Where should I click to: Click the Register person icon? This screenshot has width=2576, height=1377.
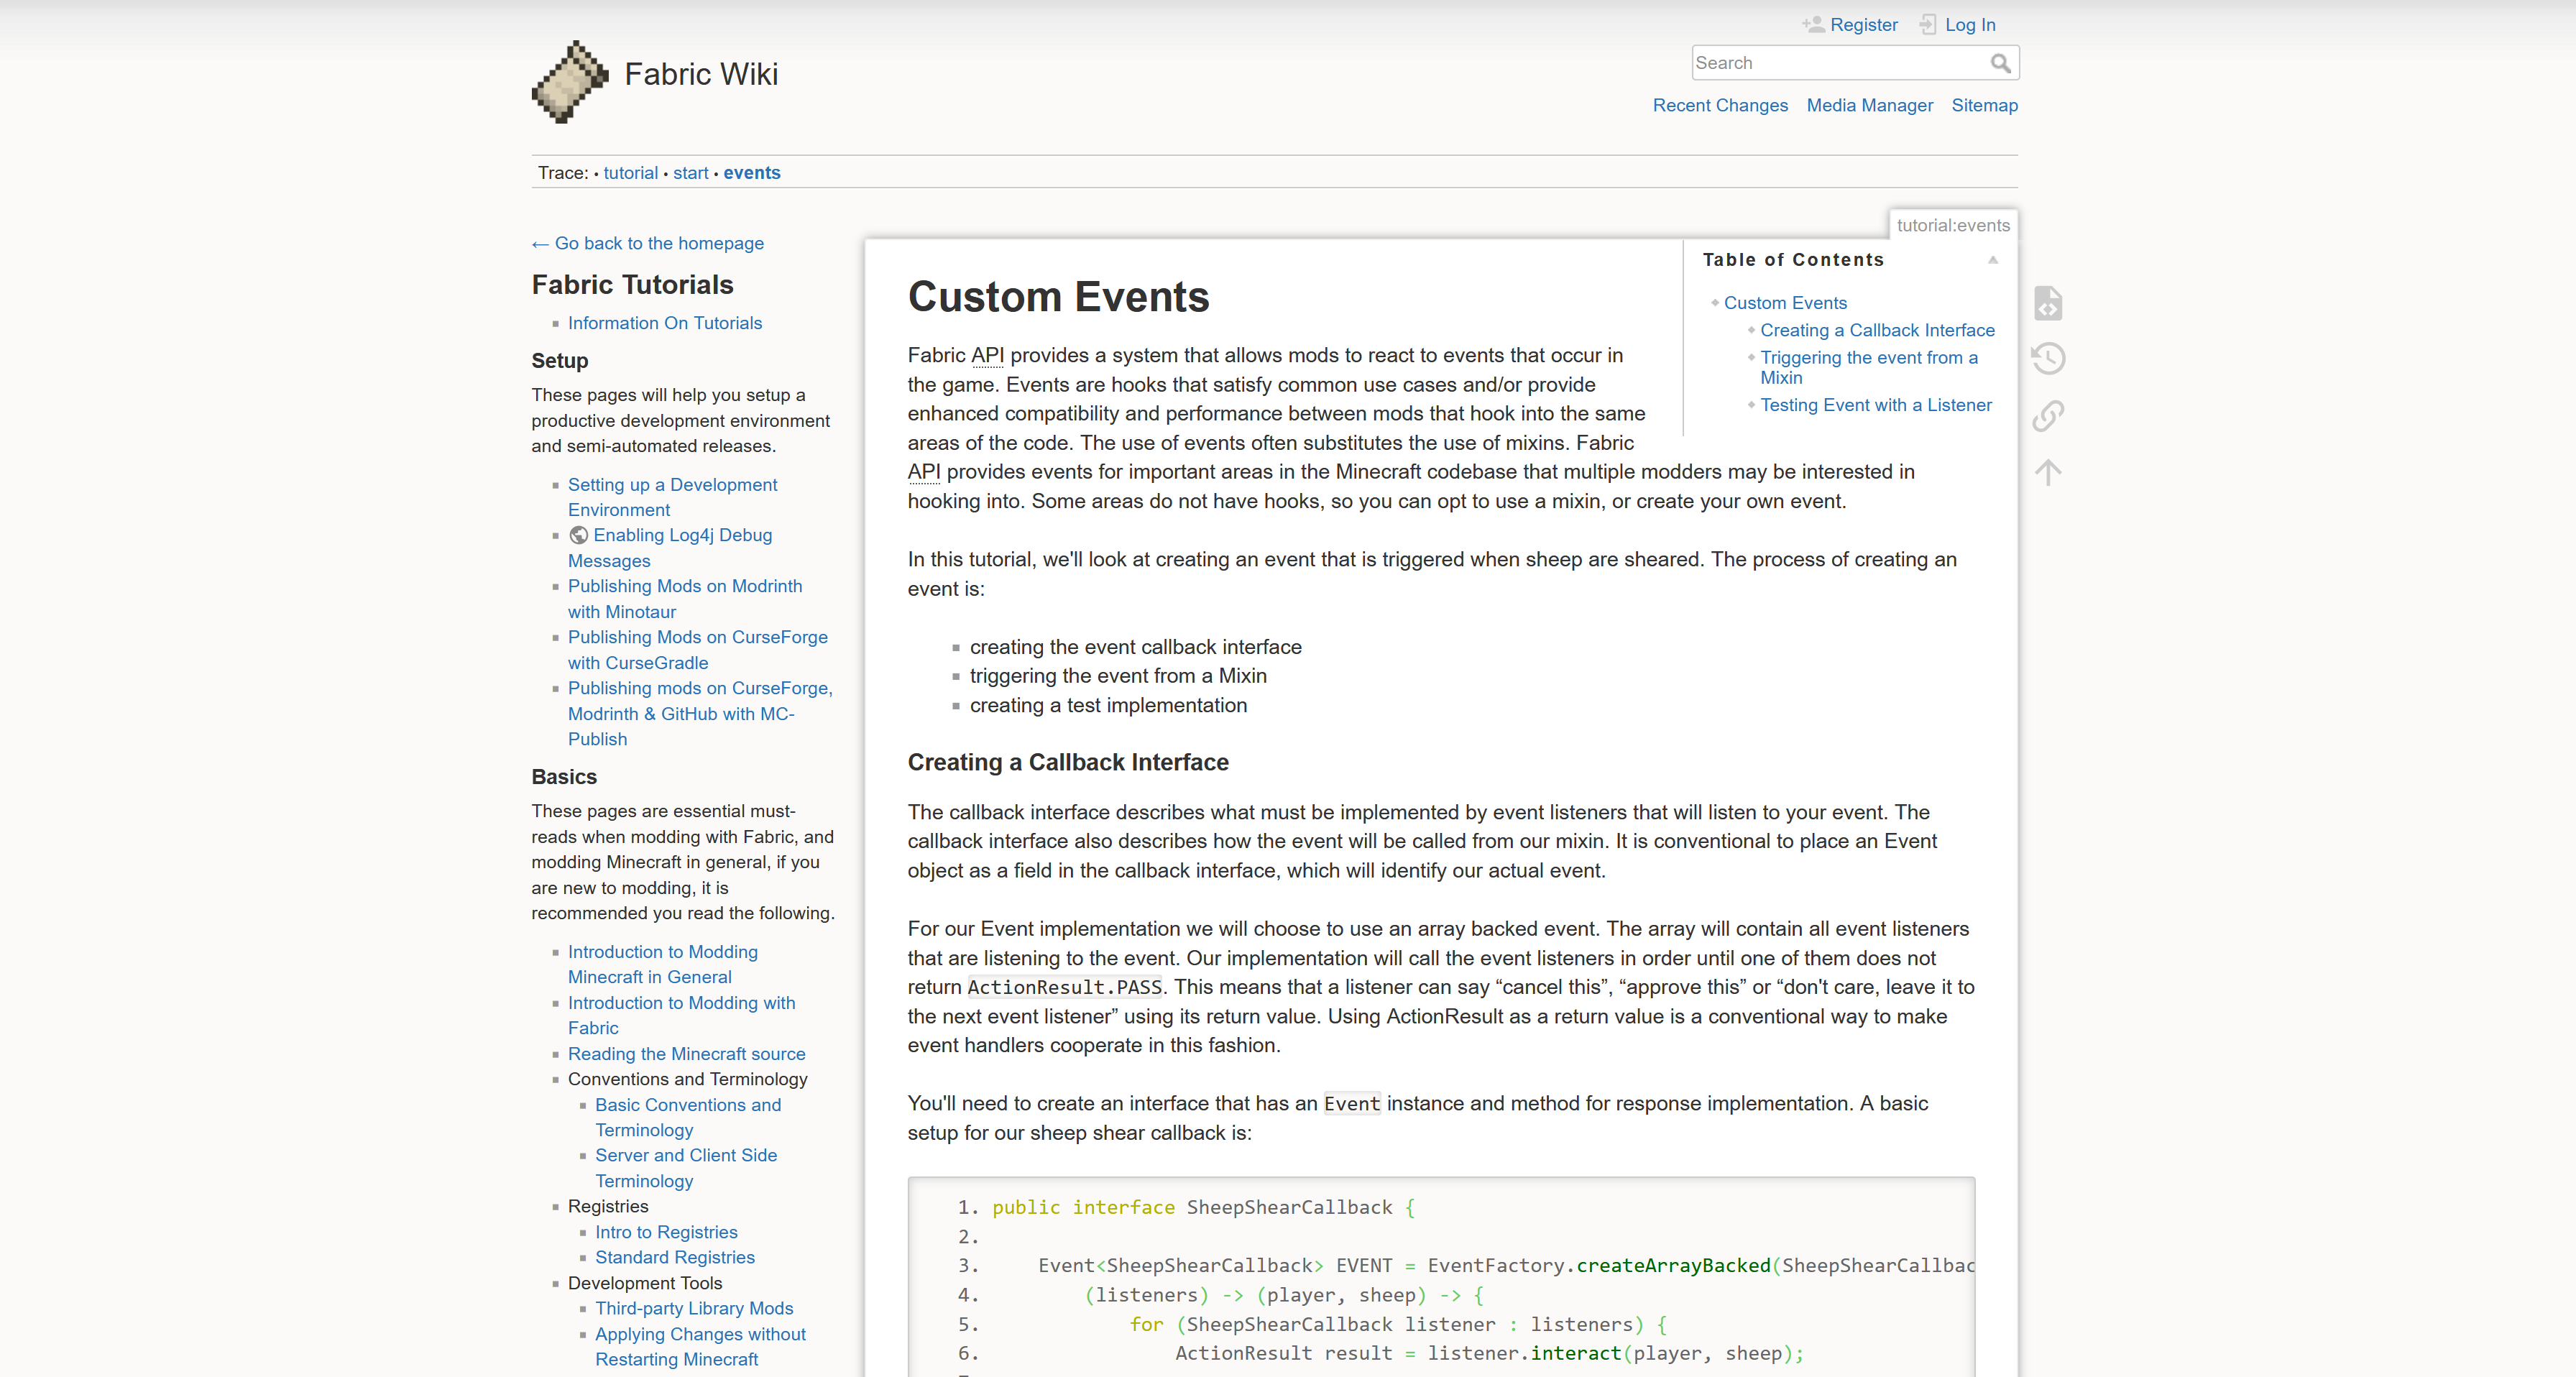(x=1813, y=24)
